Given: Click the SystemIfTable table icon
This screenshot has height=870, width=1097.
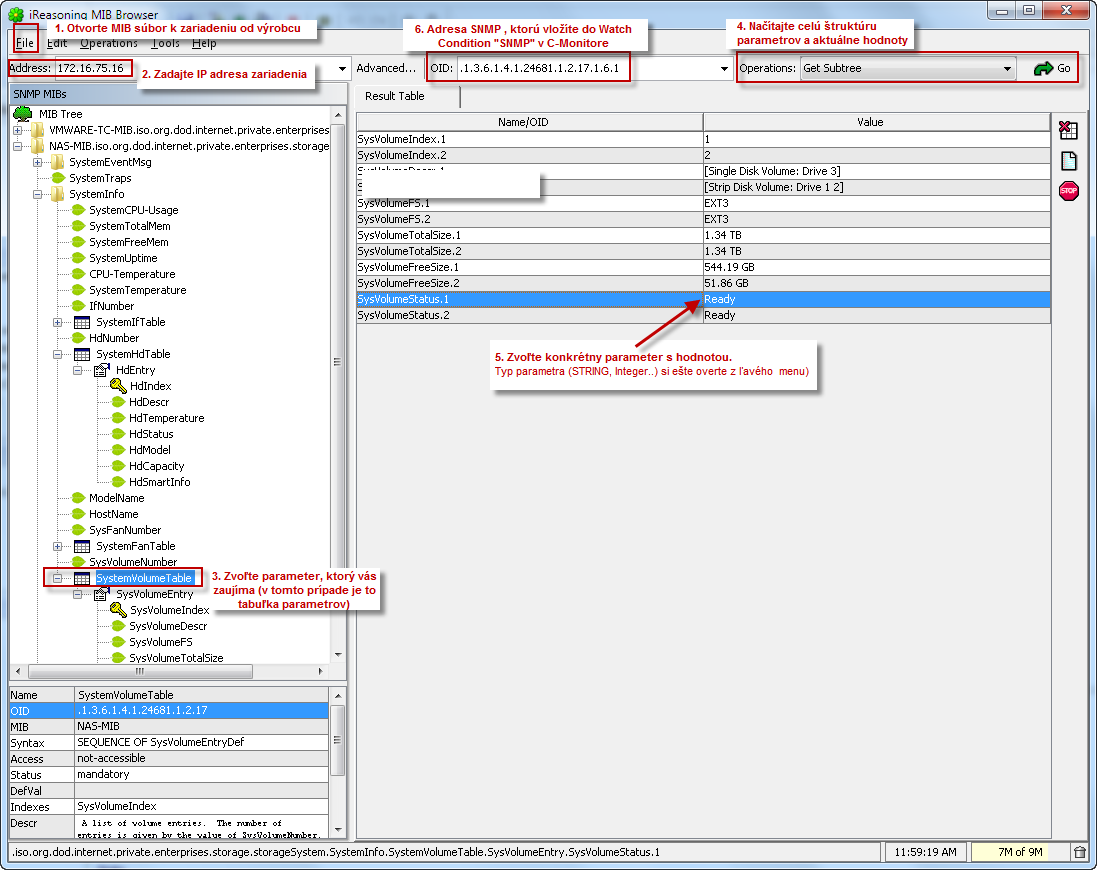Looking at the screenshot, I should (82, 322).
